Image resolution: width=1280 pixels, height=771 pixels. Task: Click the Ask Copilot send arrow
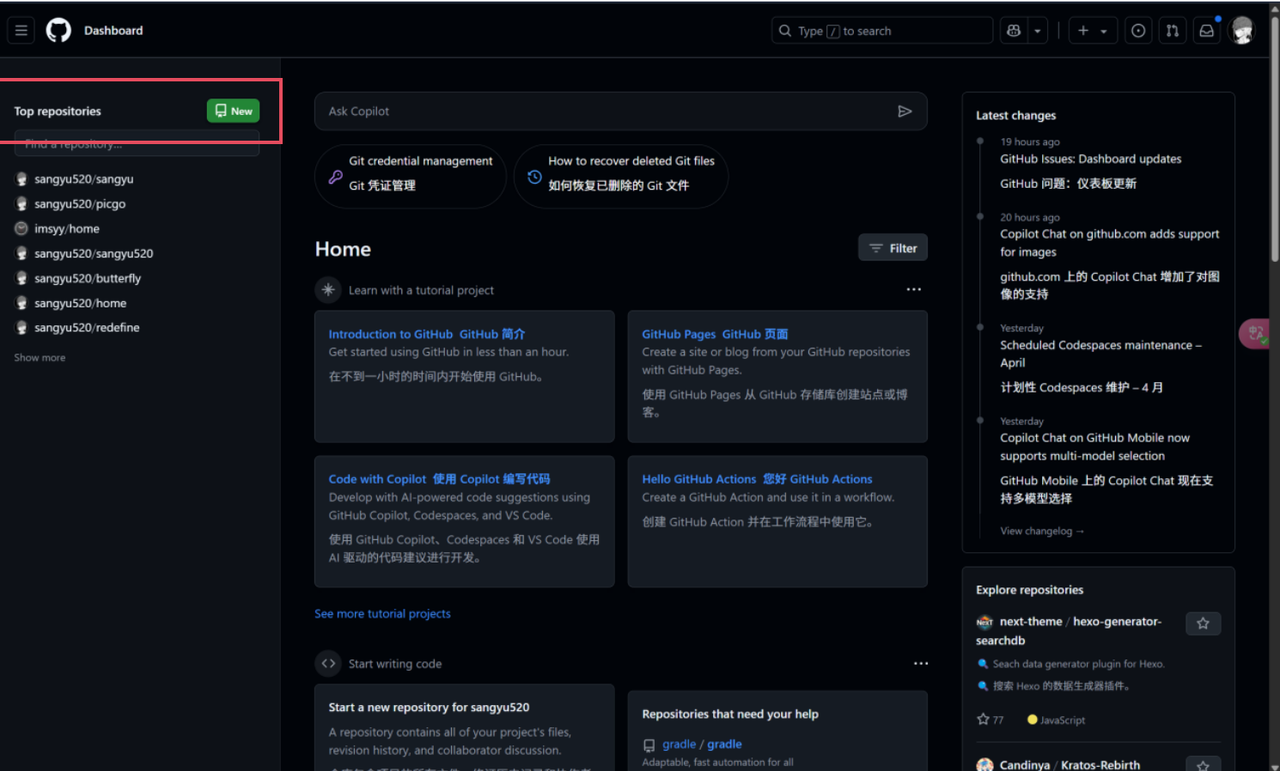tap(904, 111)
